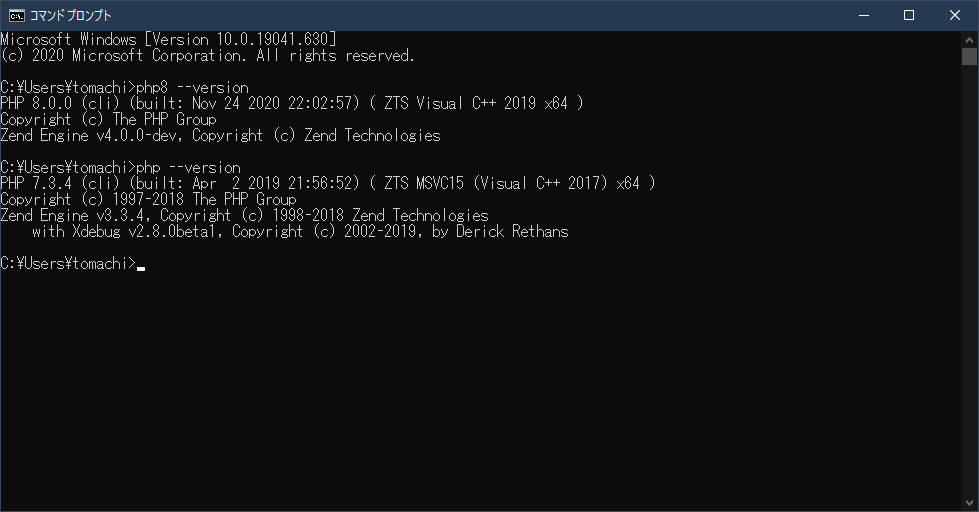Click the 'Copyright (c) 1997-2018 The PHP Group' line

click(148, 199)
